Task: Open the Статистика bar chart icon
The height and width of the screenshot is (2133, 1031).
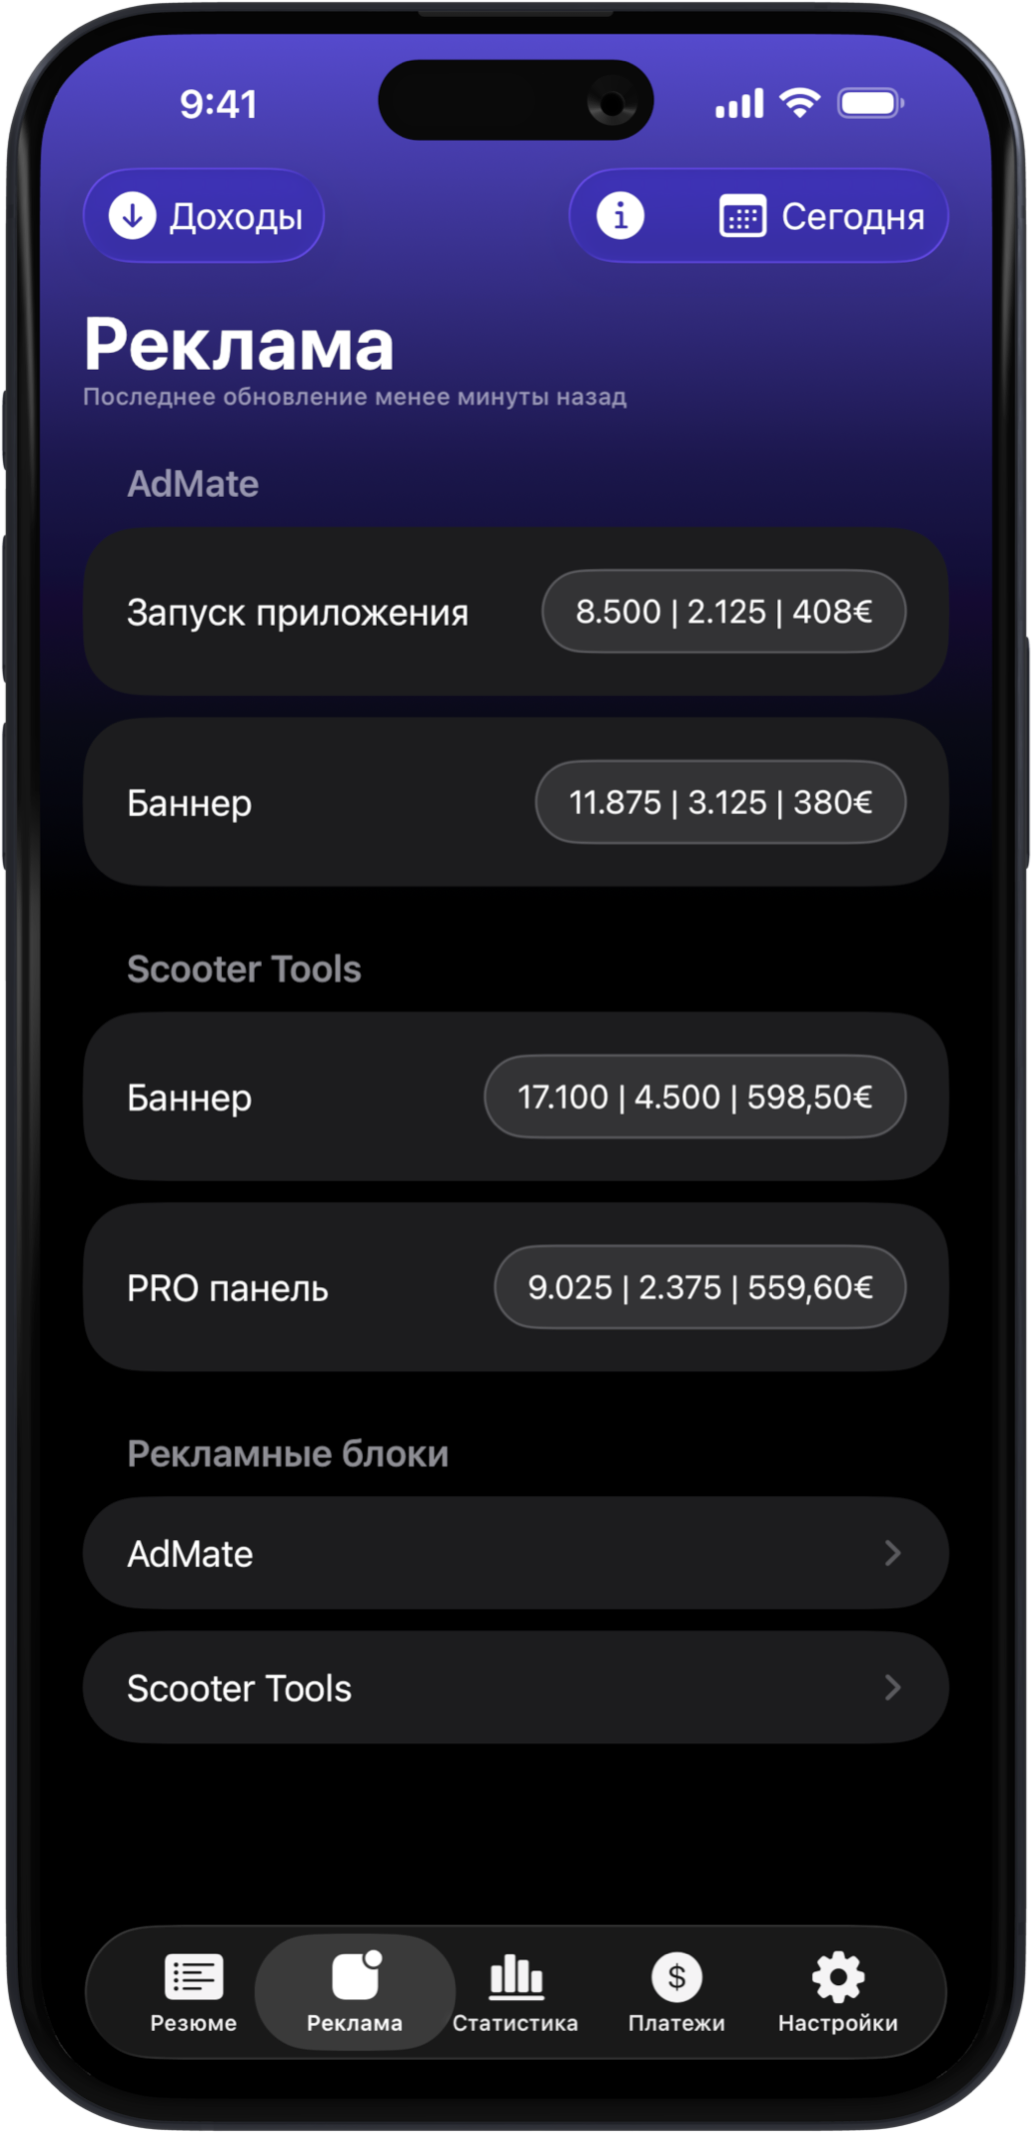Action: click(515, 1976)
